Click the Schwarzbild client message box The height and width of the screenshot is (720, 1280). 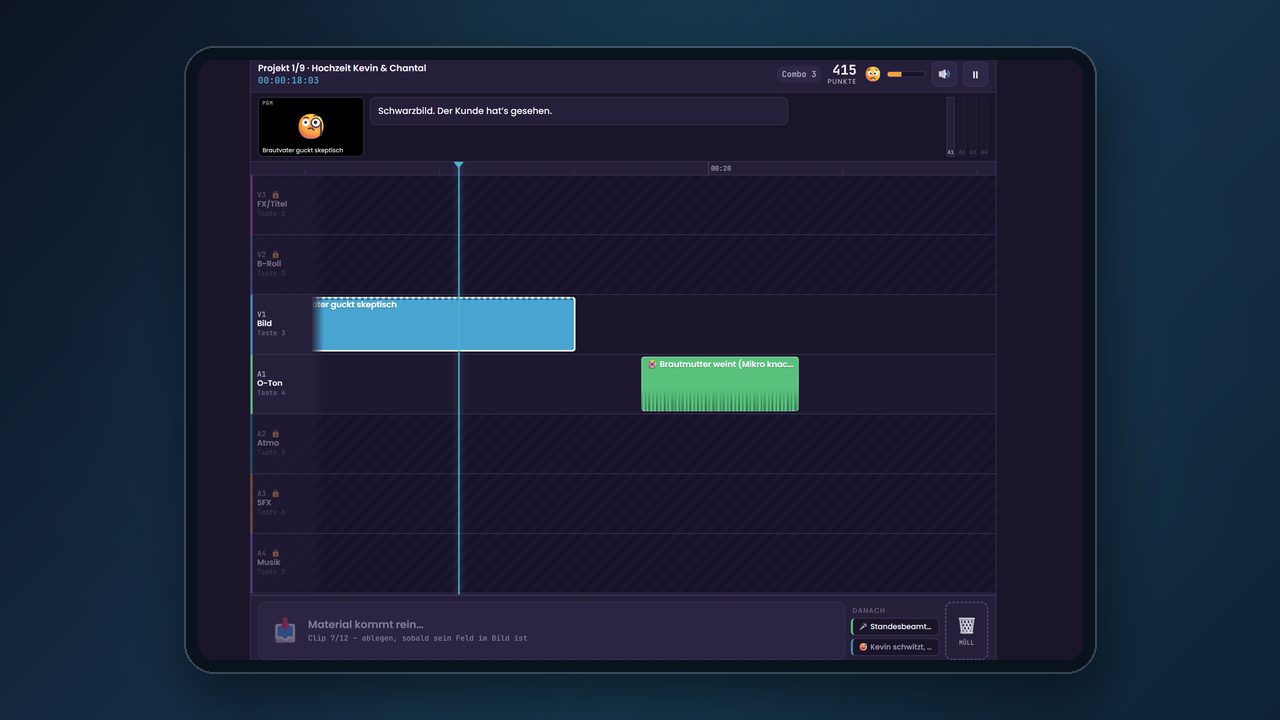coord(579,111)
